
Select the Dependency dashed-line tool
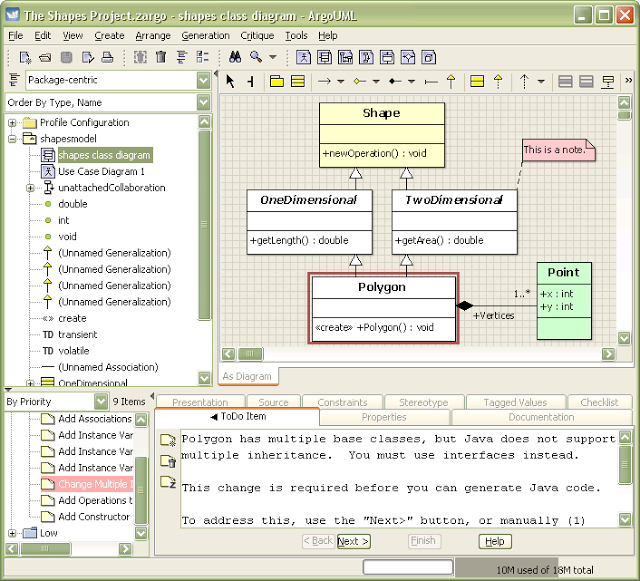point(524,81)
